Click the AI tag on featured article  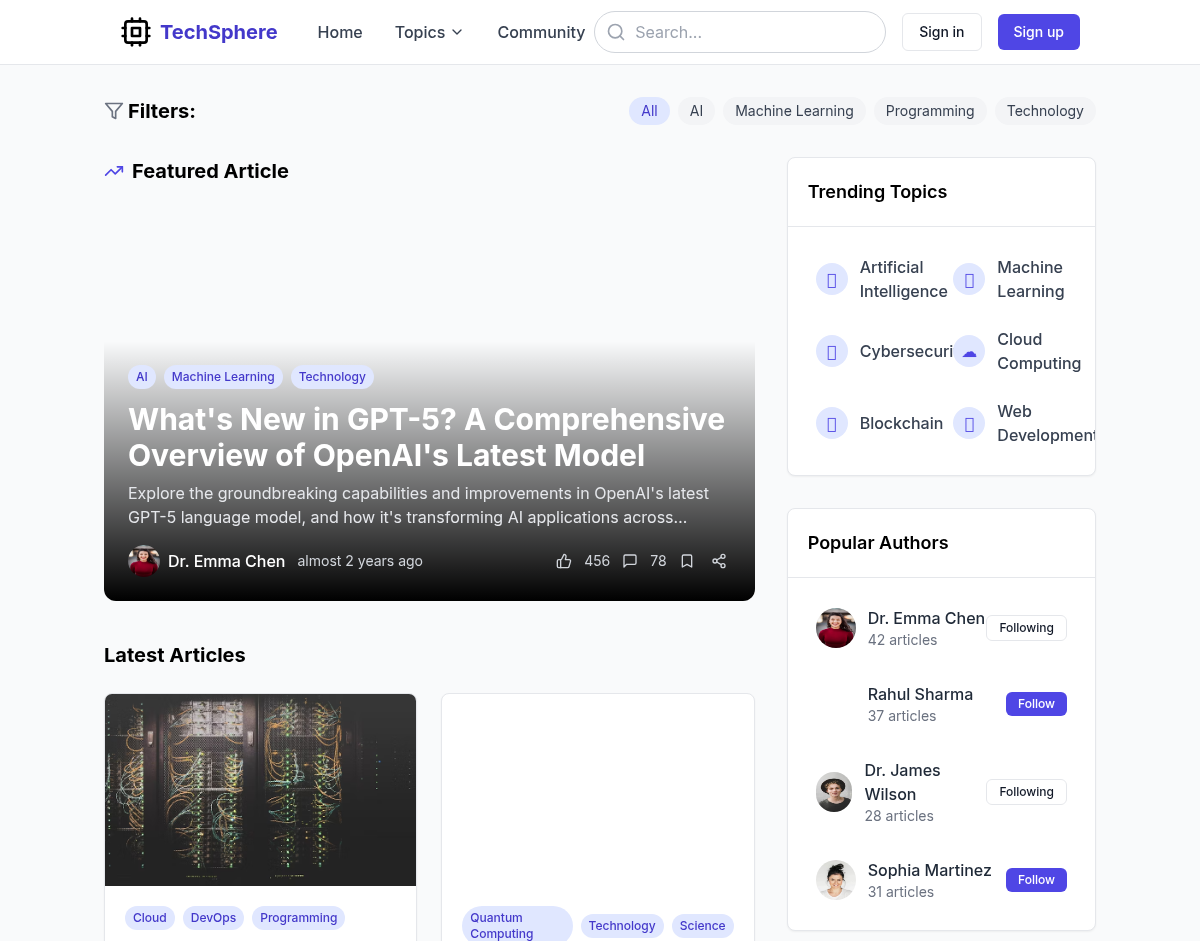tap(142, 377)
